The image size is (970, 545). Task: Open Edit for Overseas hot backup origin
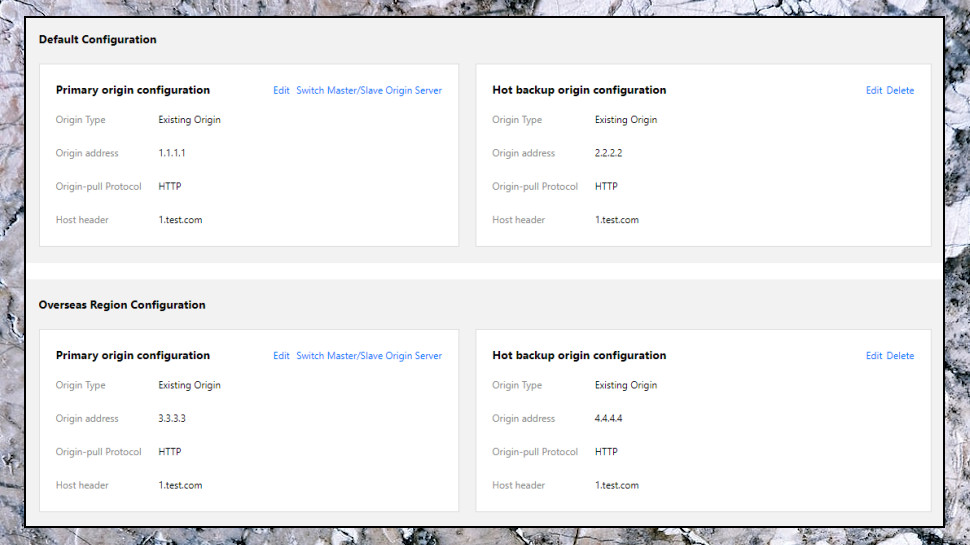click(873, 356)
